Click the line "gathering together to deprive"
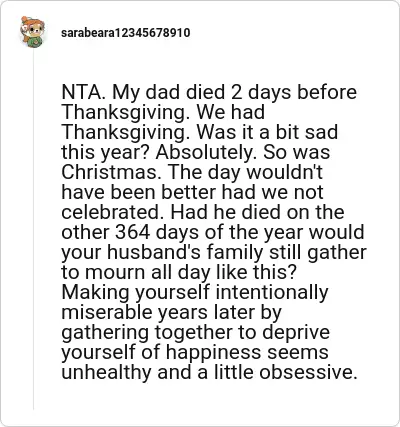This screenshot has height=427, width=400. (x=196, y=332)
